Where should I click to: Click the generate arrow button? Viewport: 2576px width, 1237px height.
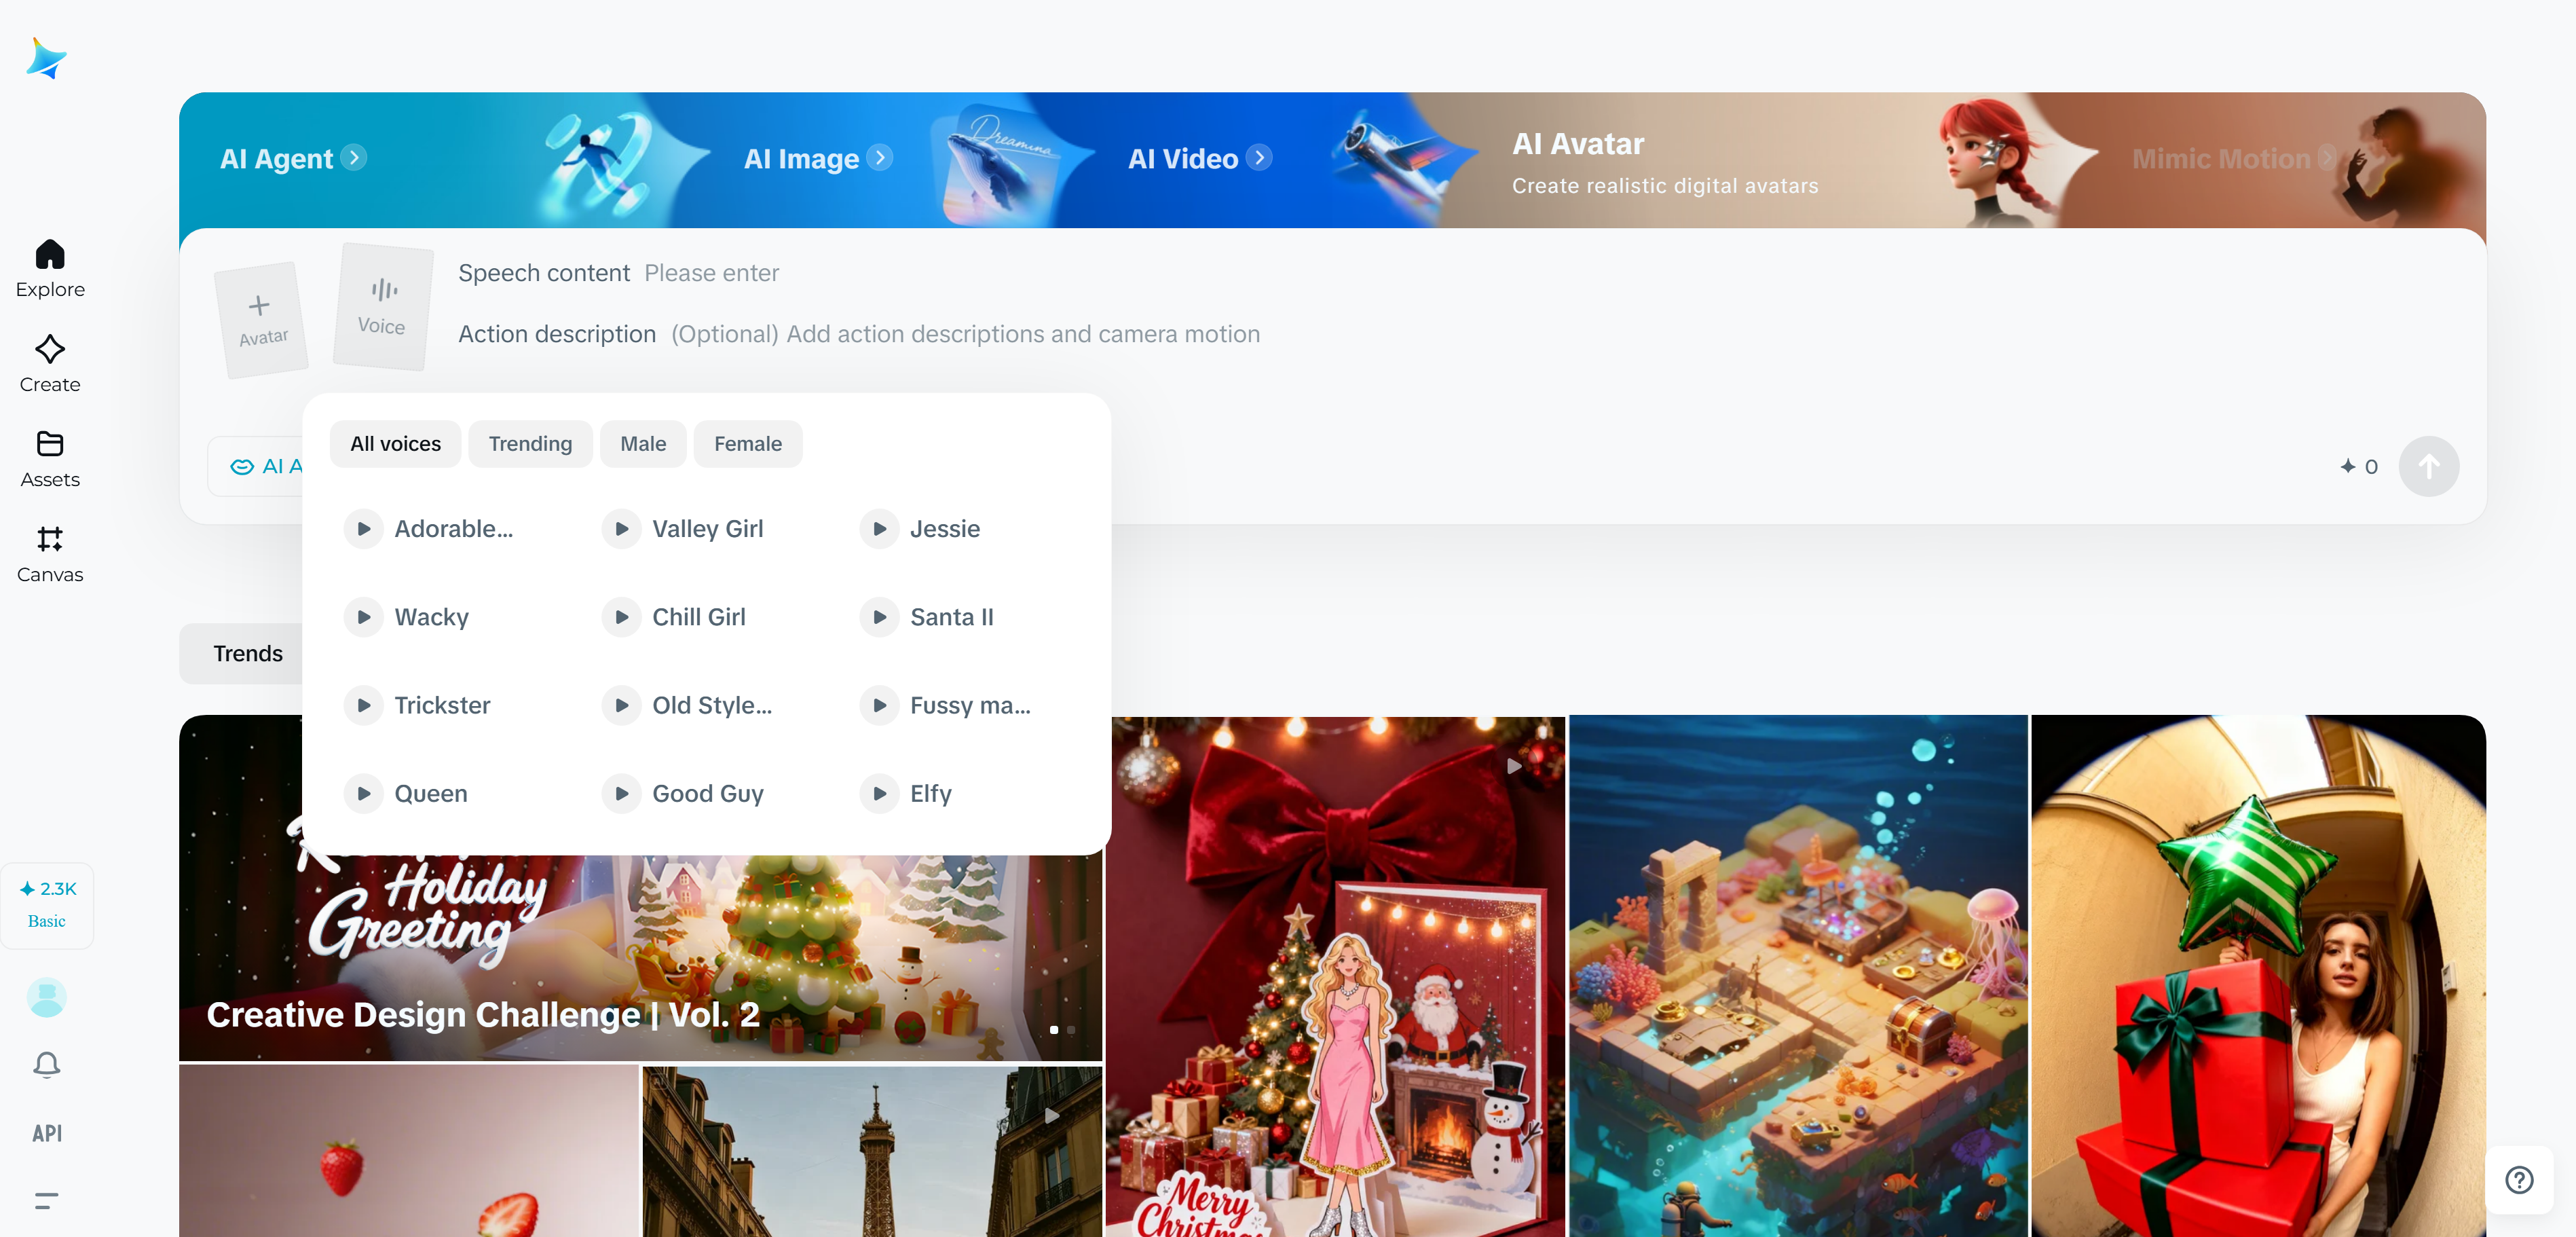click(x=2429, y=466)
